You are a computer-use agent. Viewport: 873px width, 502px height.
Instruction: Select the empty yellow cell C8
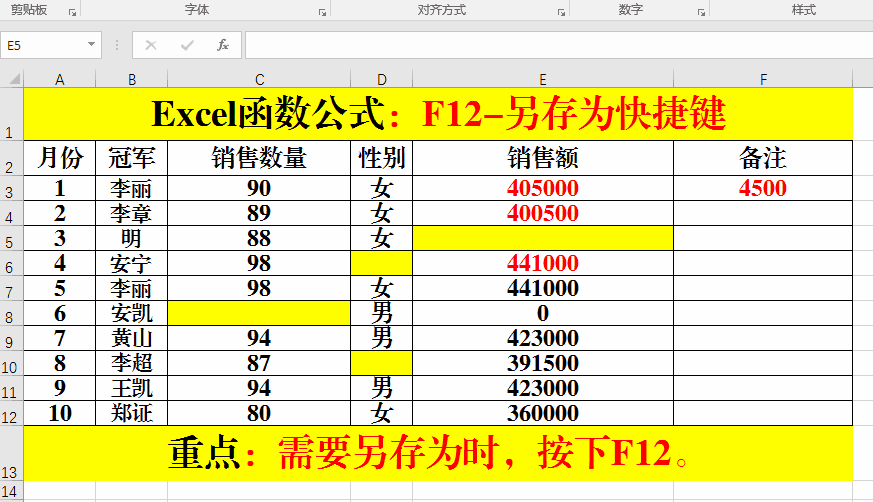coord(259,313)
